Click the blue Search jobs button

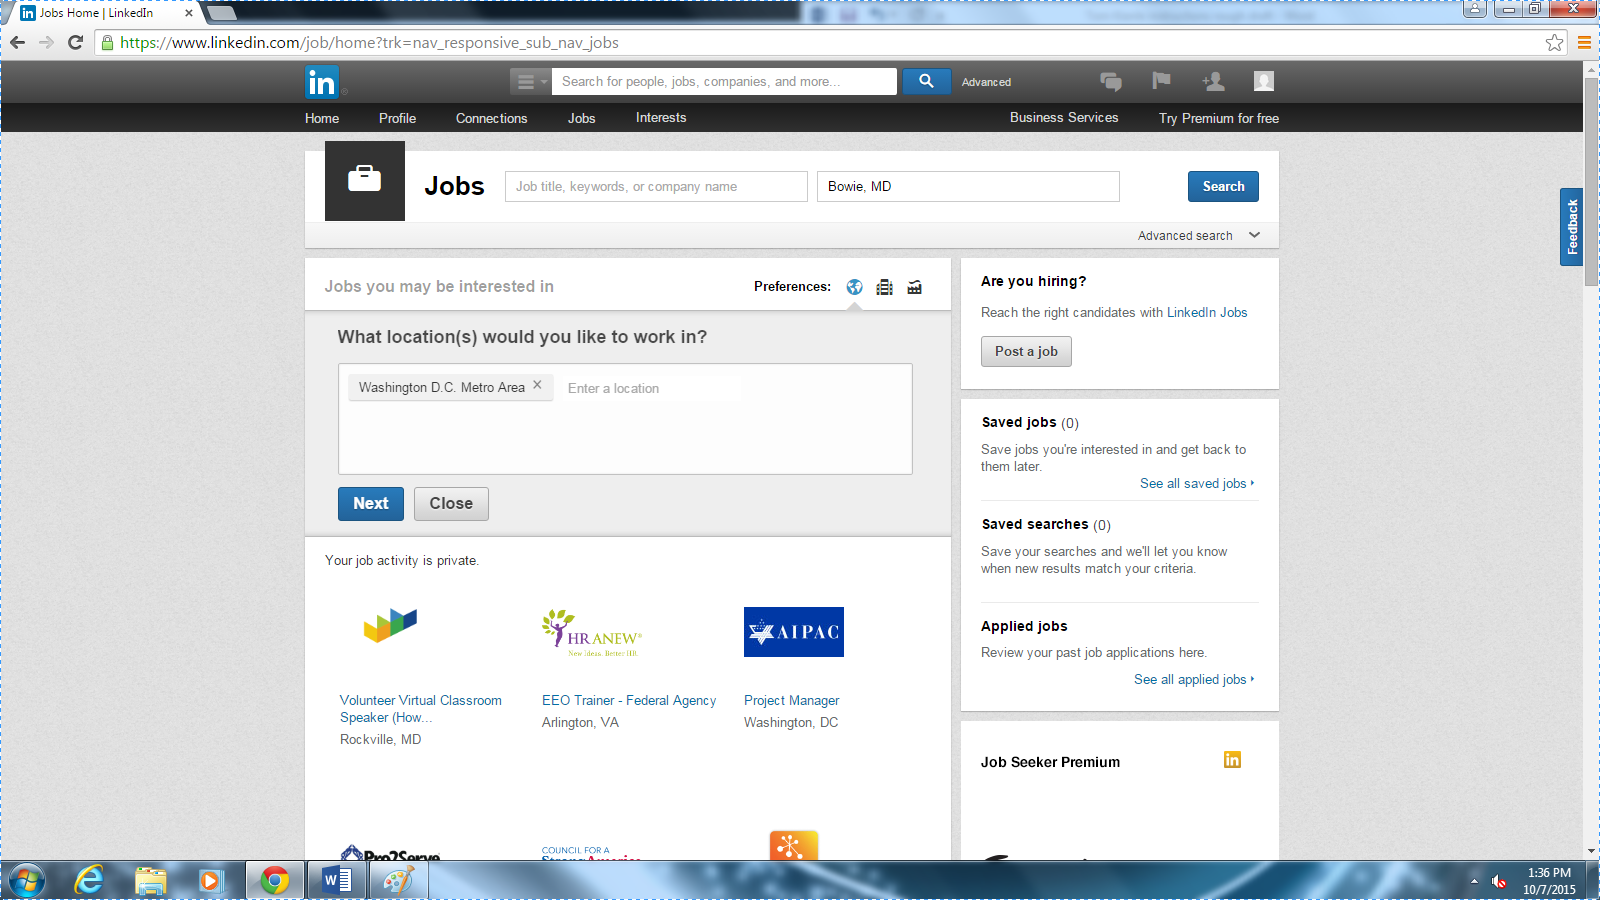click(1223, 186)
